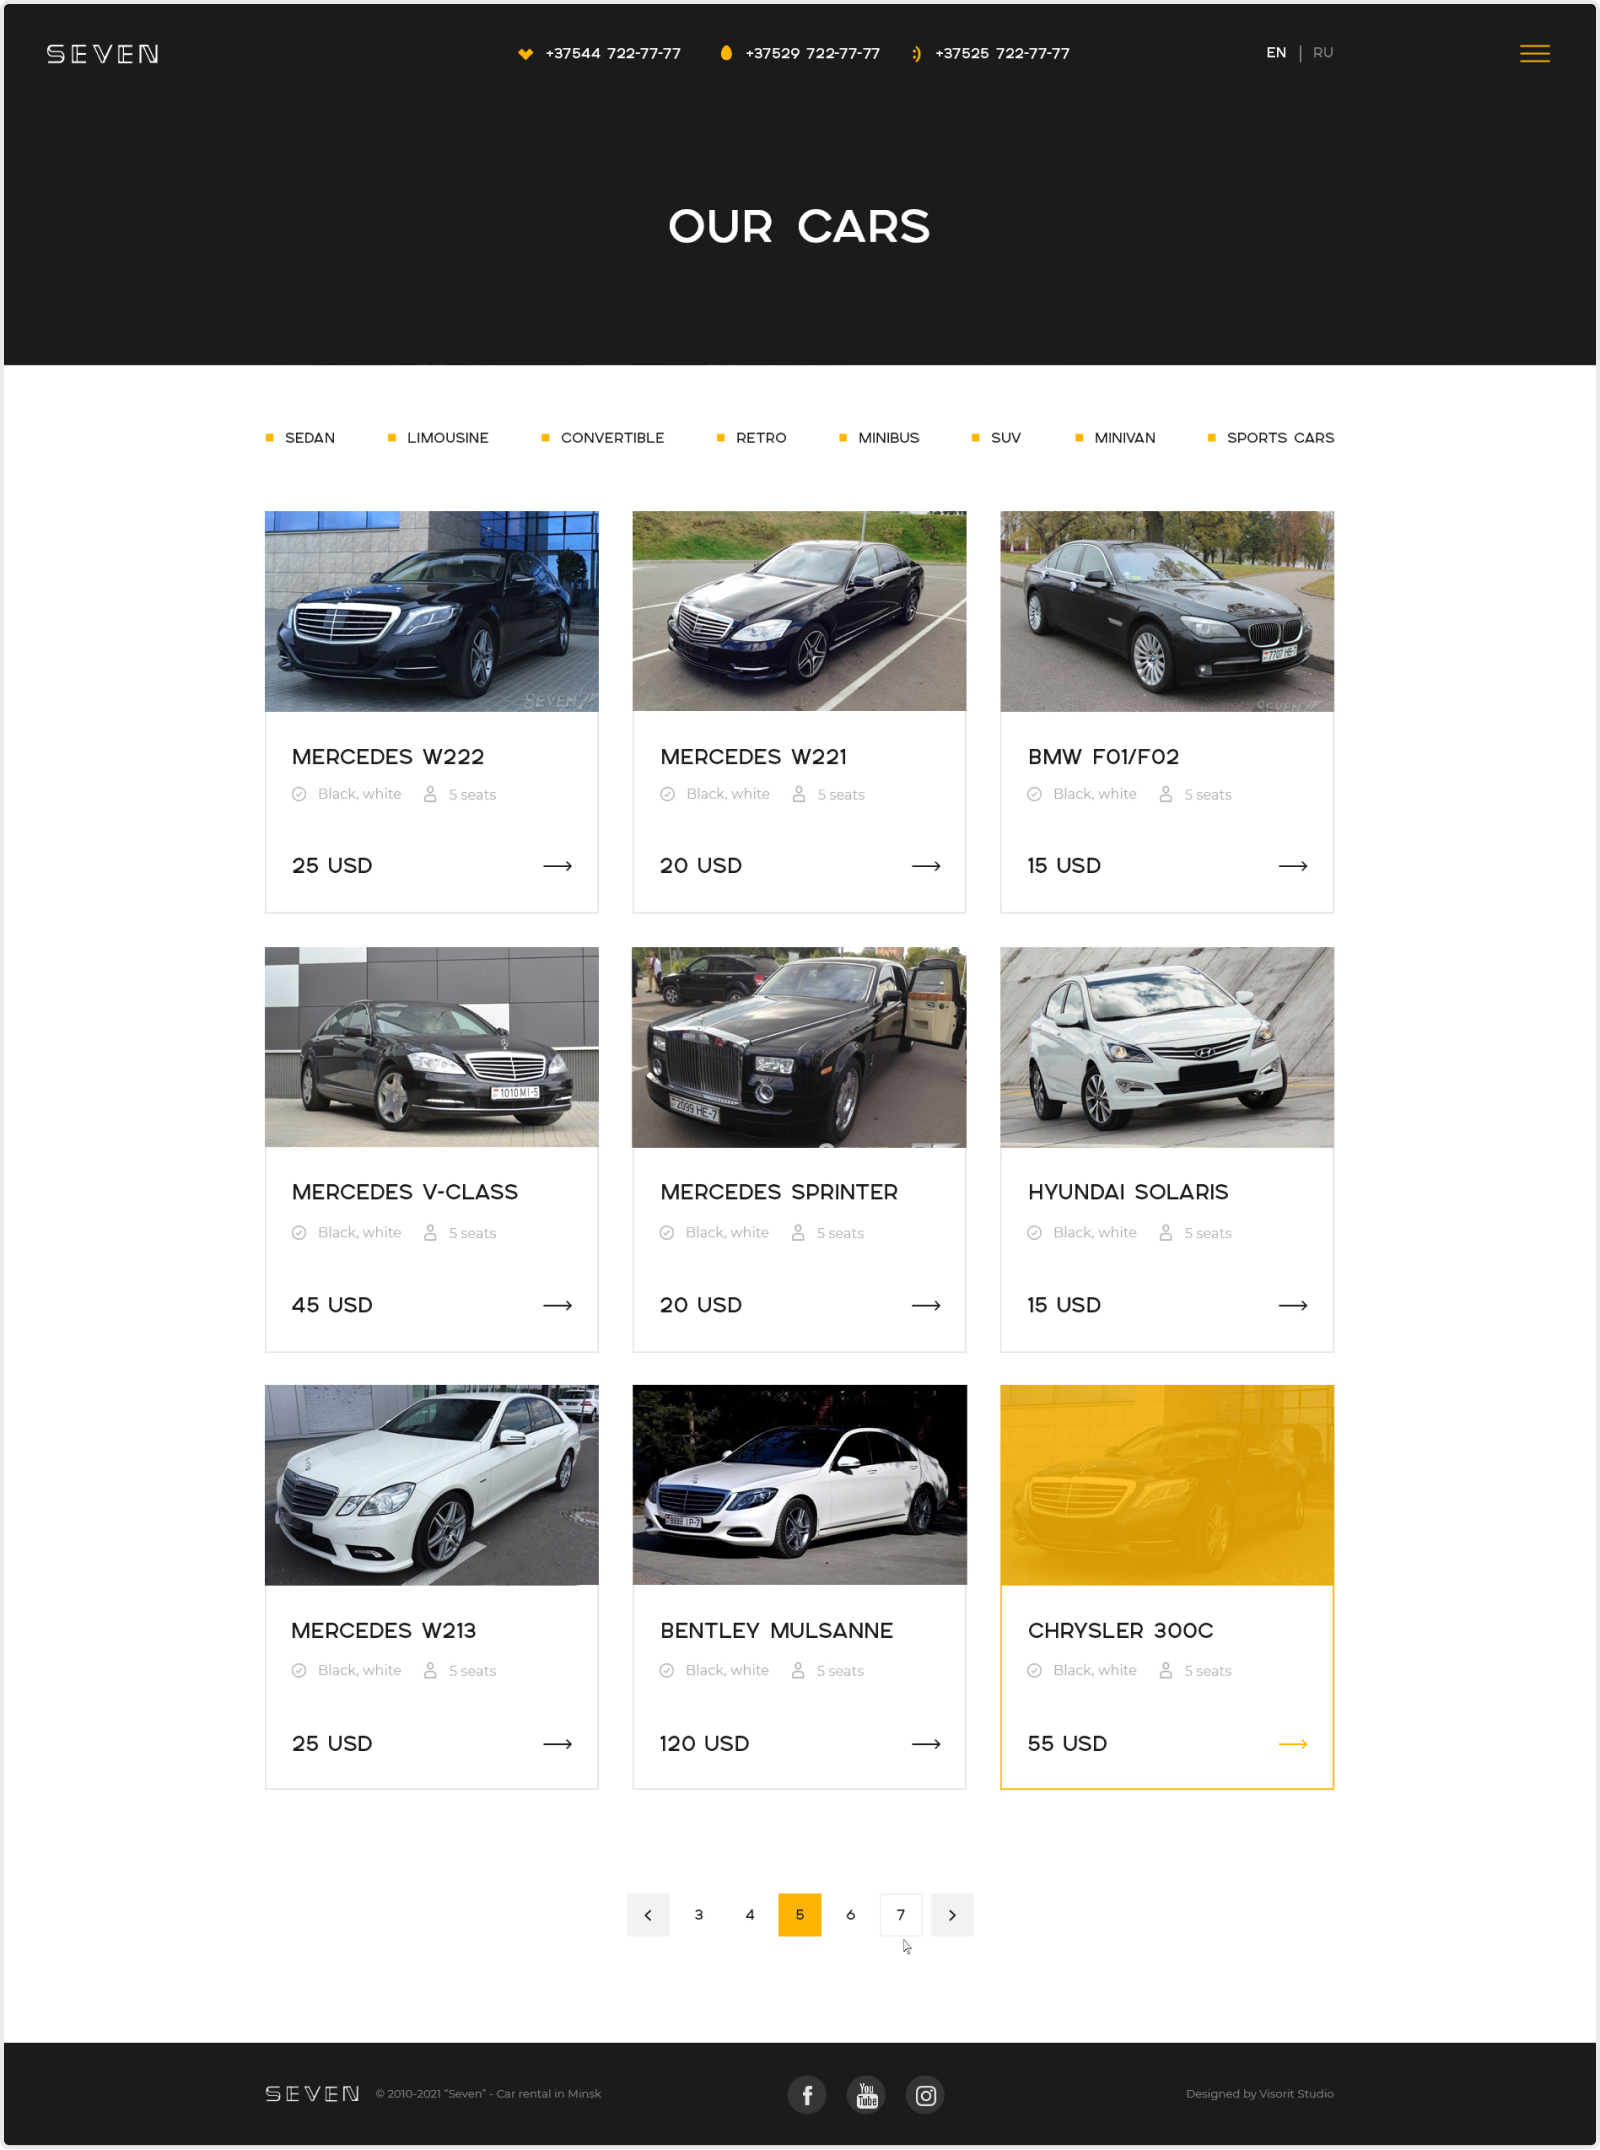Screen dimensions: 1600x2150
Task: Select current page 5 in pagination
Action: tap(800, 1915)
